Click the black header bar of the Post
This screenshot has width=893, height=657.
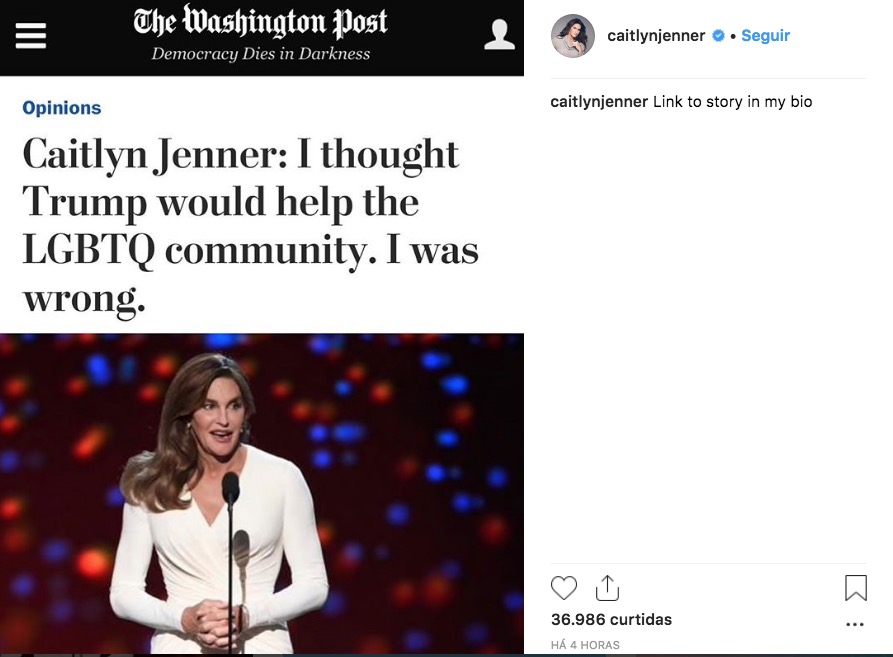(x=262, y=37)
